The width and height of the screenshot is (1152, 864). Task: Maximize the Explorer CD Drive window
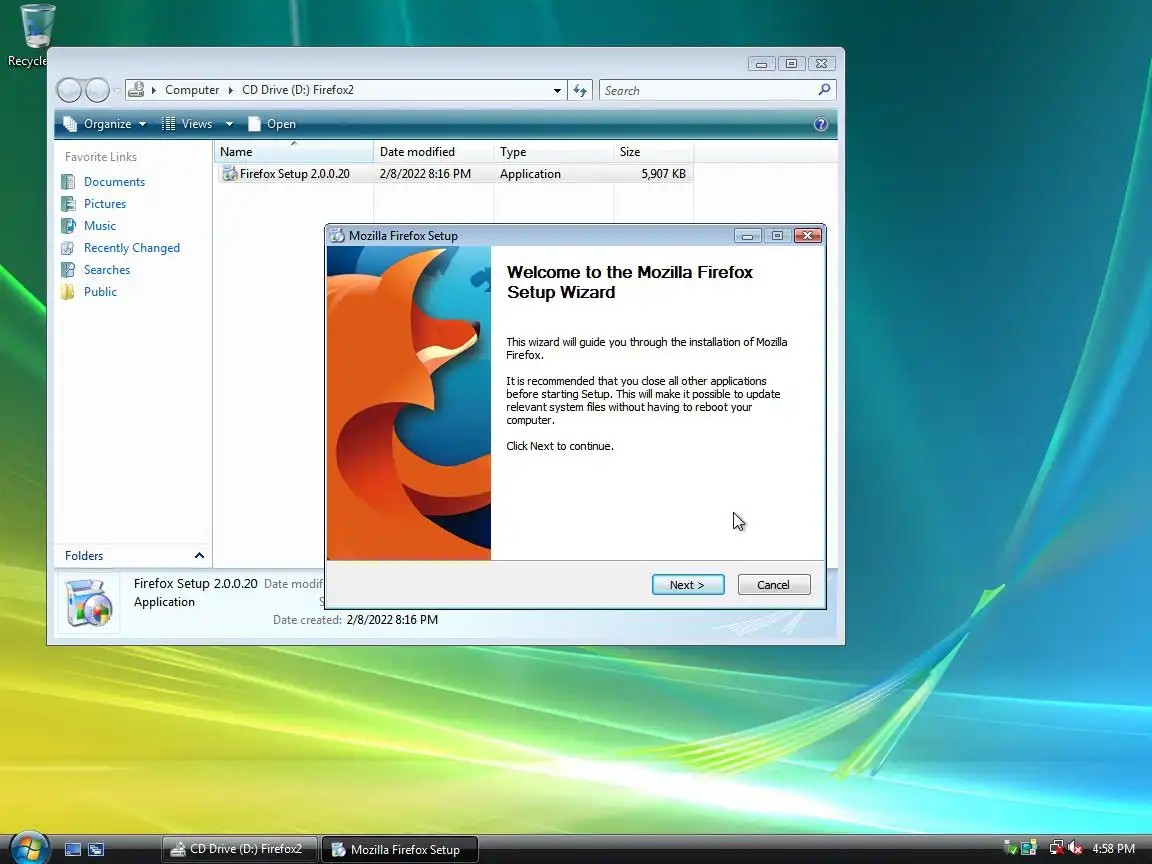(791, 64)
